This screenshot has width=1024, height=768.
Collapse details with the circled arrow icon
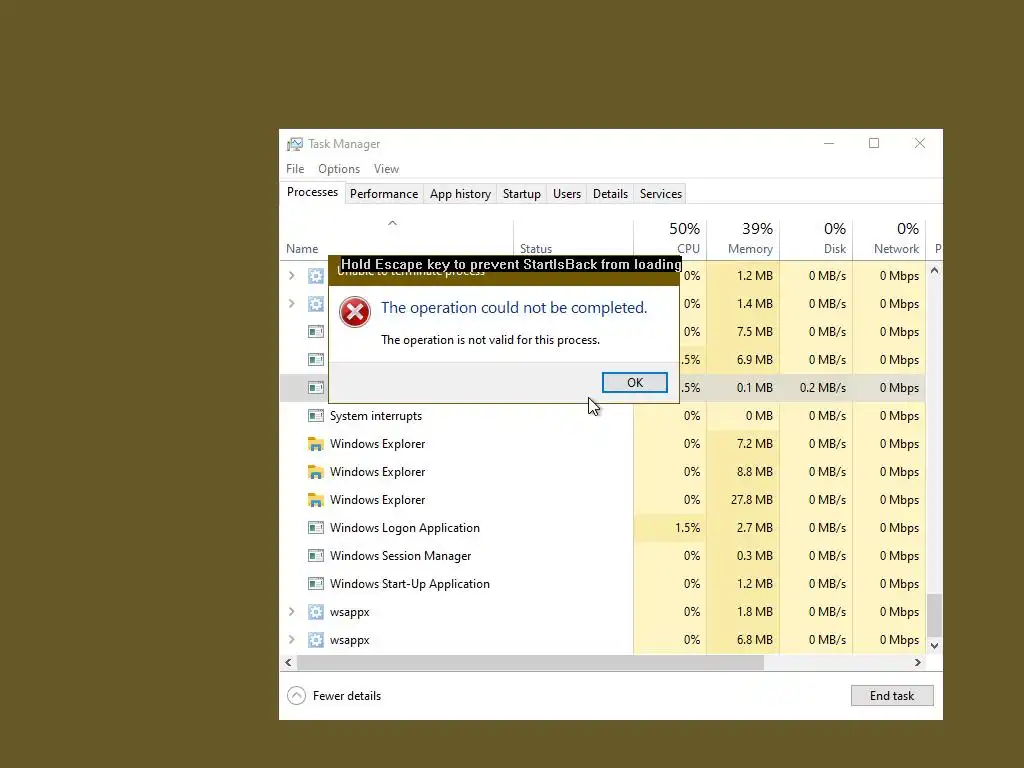[x=296, y=696]
